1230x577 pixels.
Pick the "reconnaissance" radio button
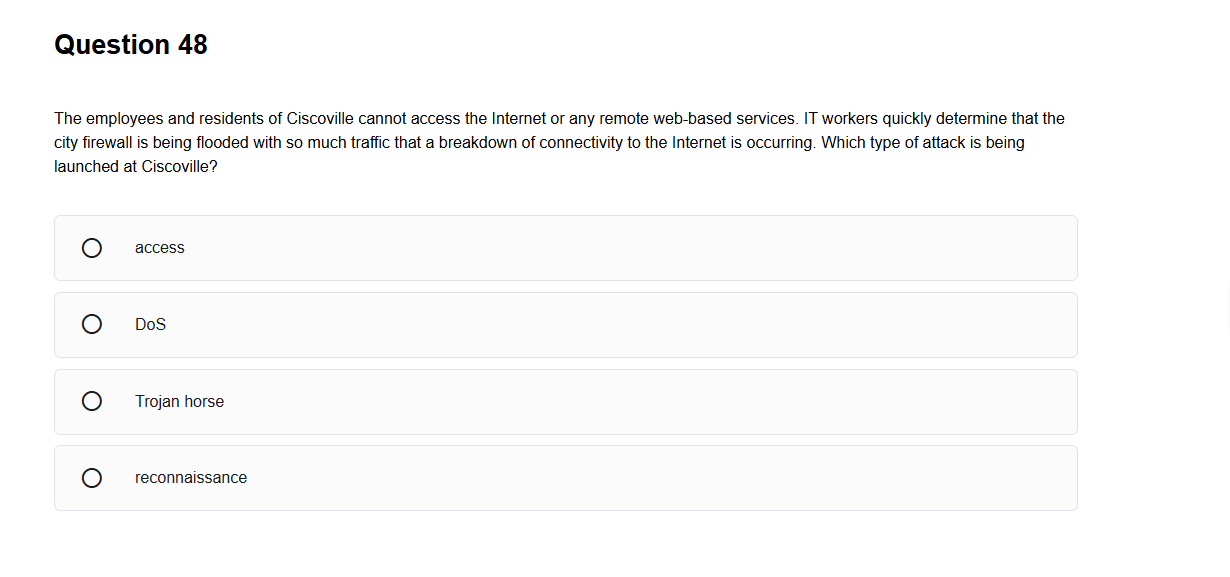click(x=91, y=478)
